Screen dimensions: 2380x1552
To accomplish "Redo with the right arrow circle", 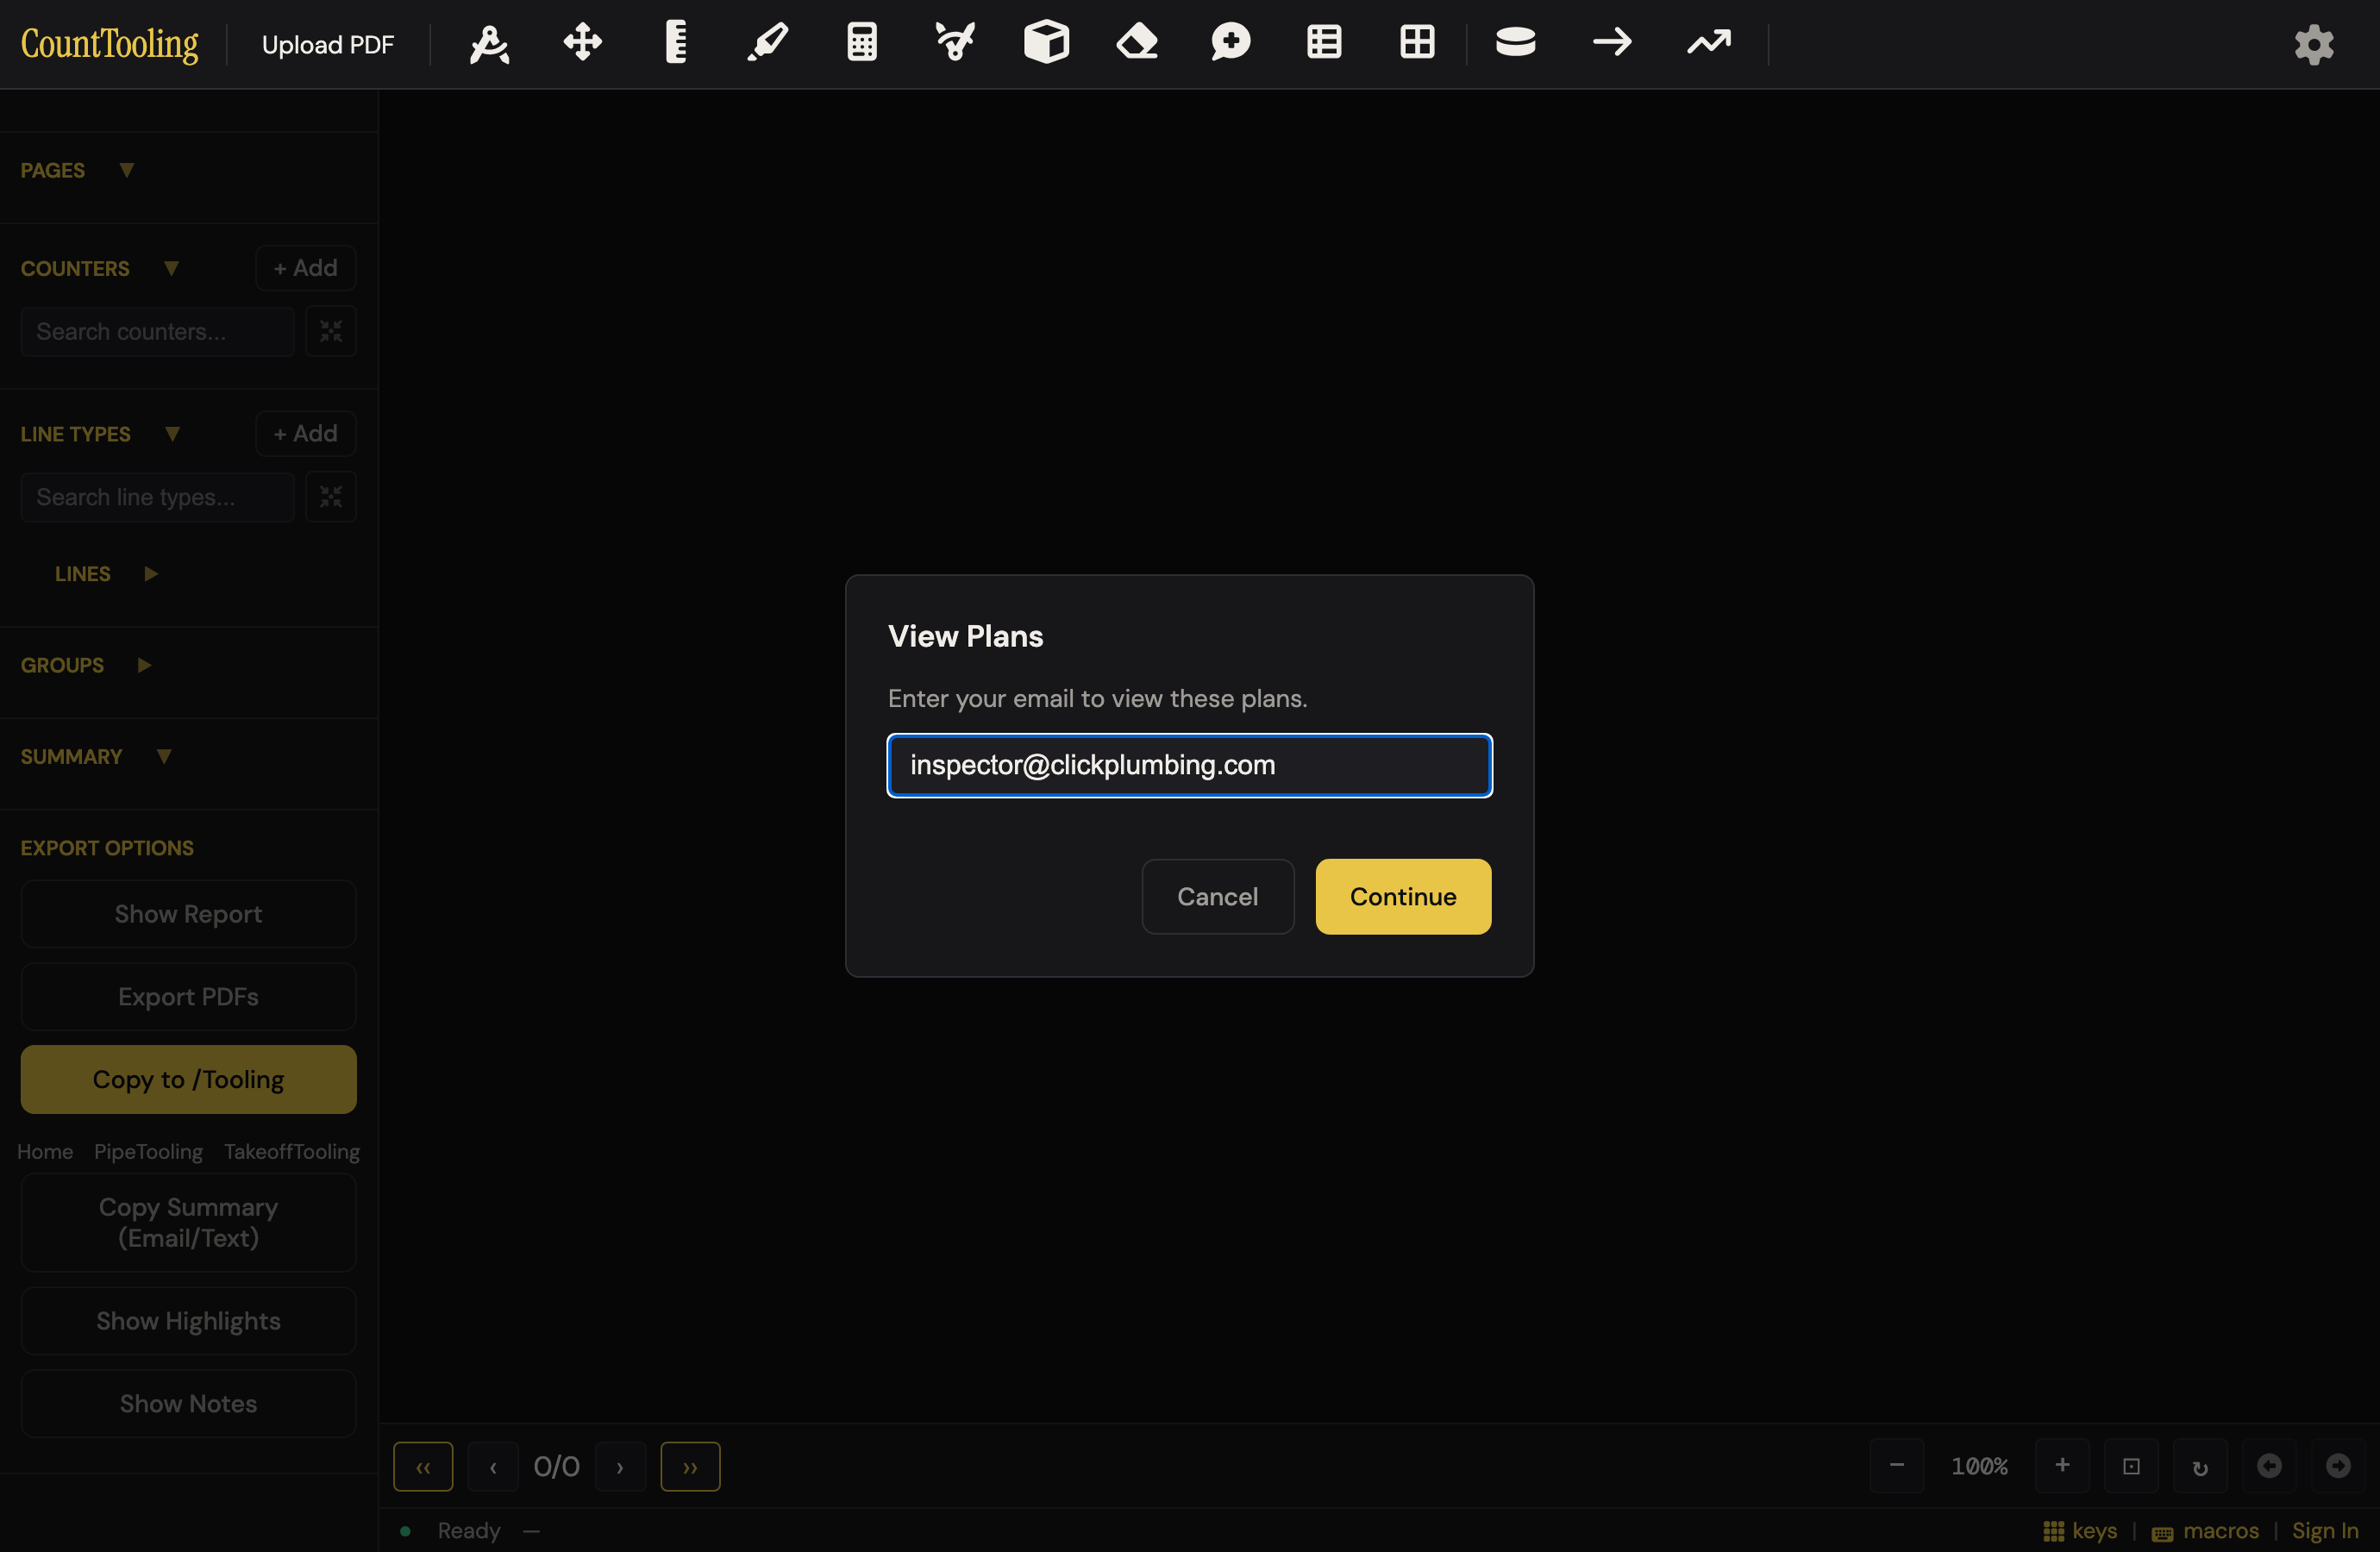I will (2338, 1466).
